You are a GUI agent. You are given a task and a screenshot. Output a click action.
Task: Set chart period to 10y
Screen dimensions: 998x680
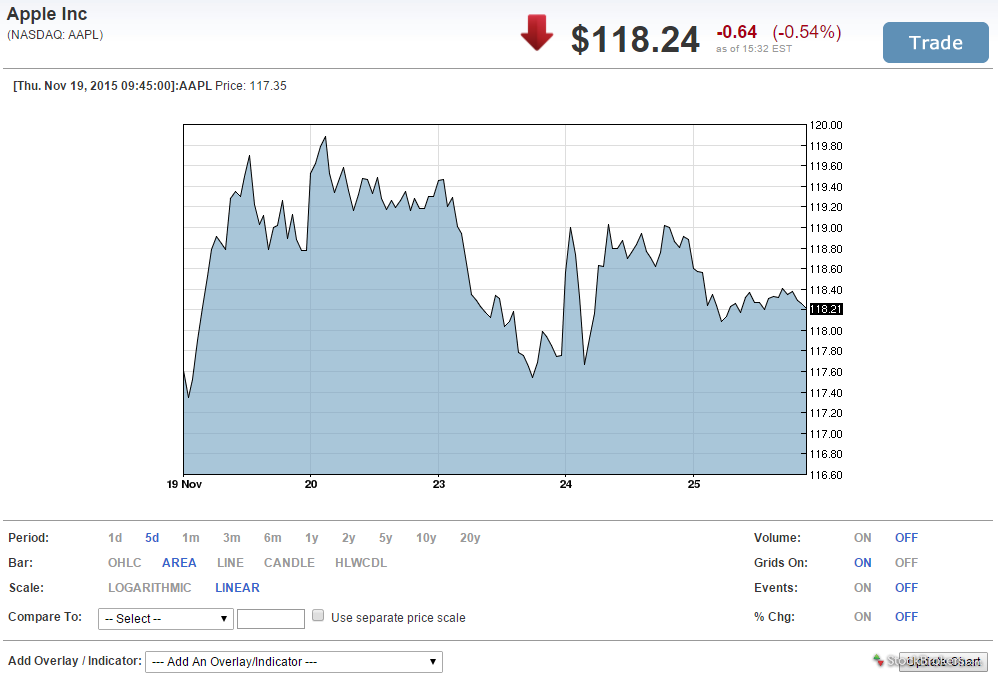pos(426,538)
